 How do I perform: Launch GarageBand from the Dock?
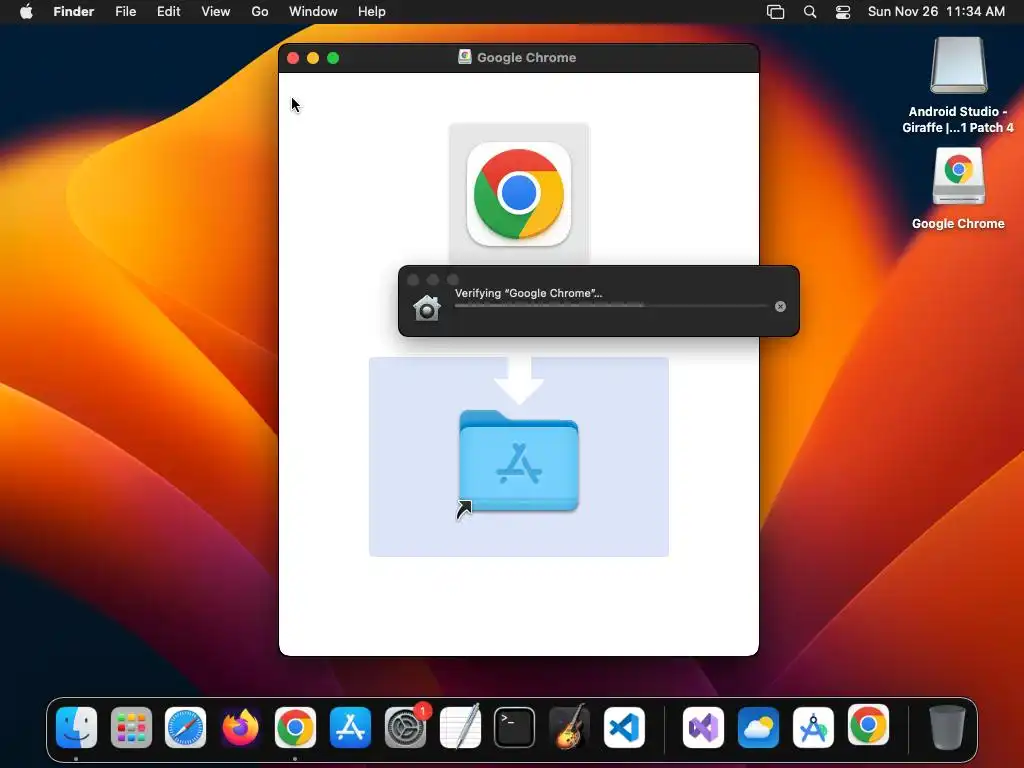coord(569,727)
